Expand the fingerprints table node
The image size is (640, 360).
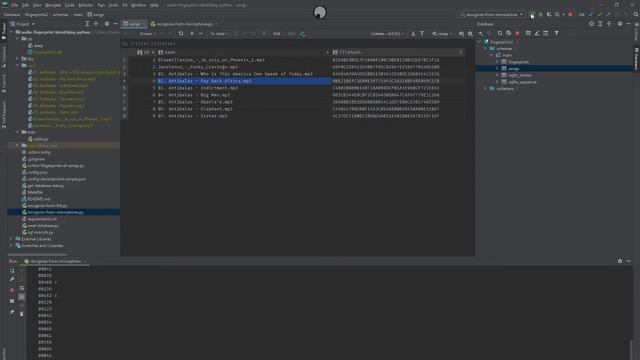(497, 62)
